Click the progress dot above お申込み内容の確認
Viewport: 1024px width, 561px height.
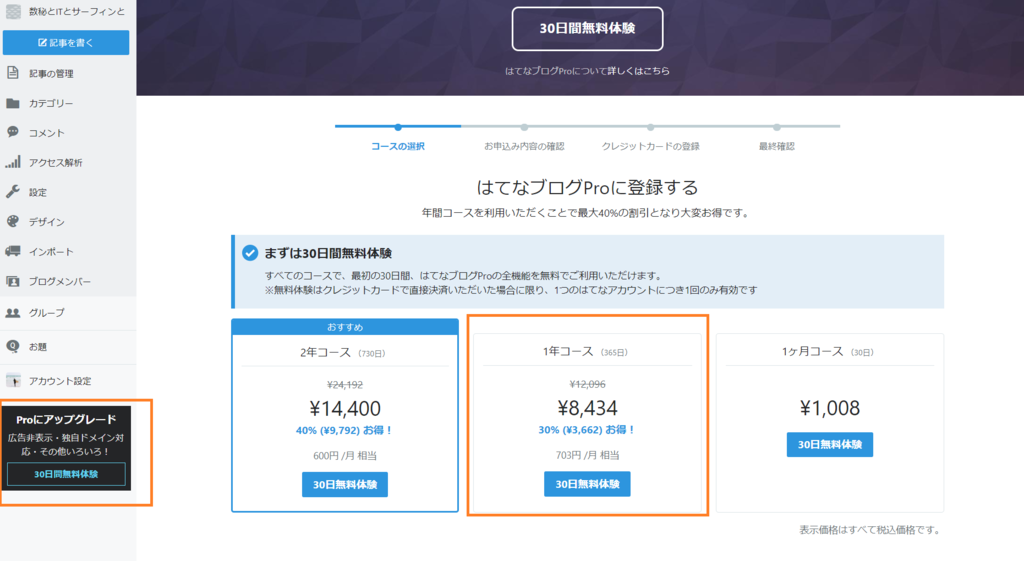pos(524,127)
